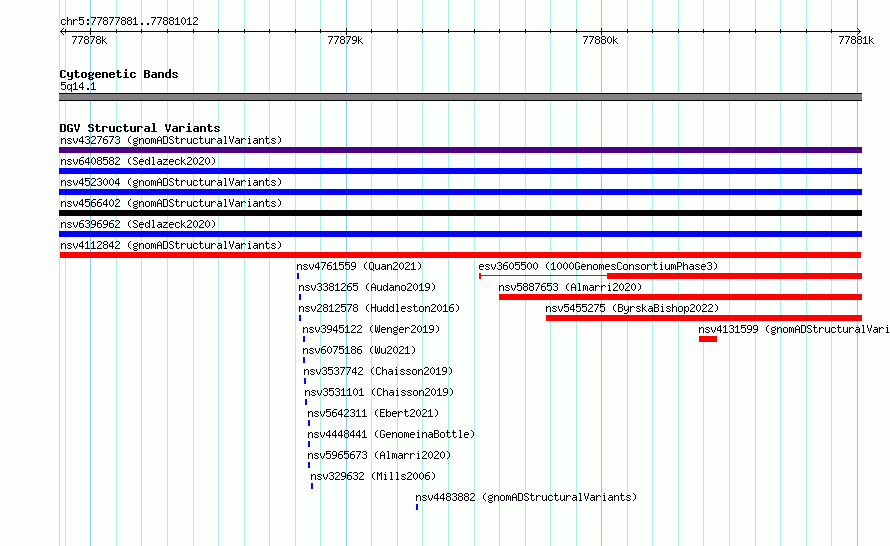Click the blue nsv4523004 variant bar
This screenshot has height=546, width=890.
460,192
